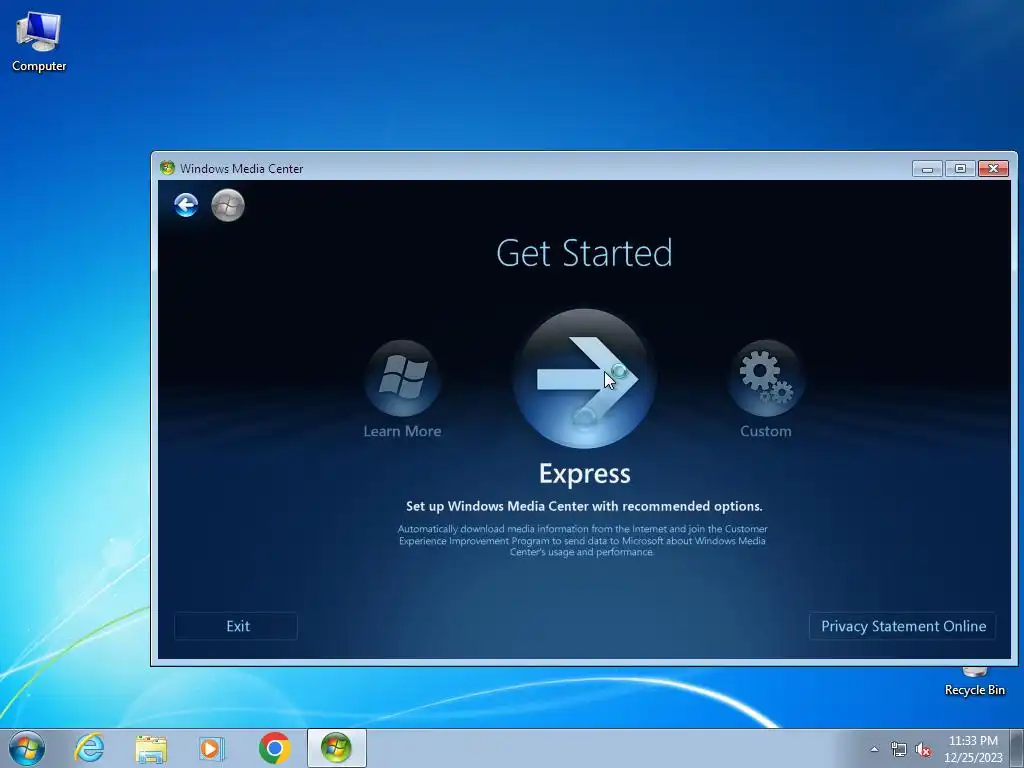
Task: Click the Media Center title bar icon
Action: point(167,168)
